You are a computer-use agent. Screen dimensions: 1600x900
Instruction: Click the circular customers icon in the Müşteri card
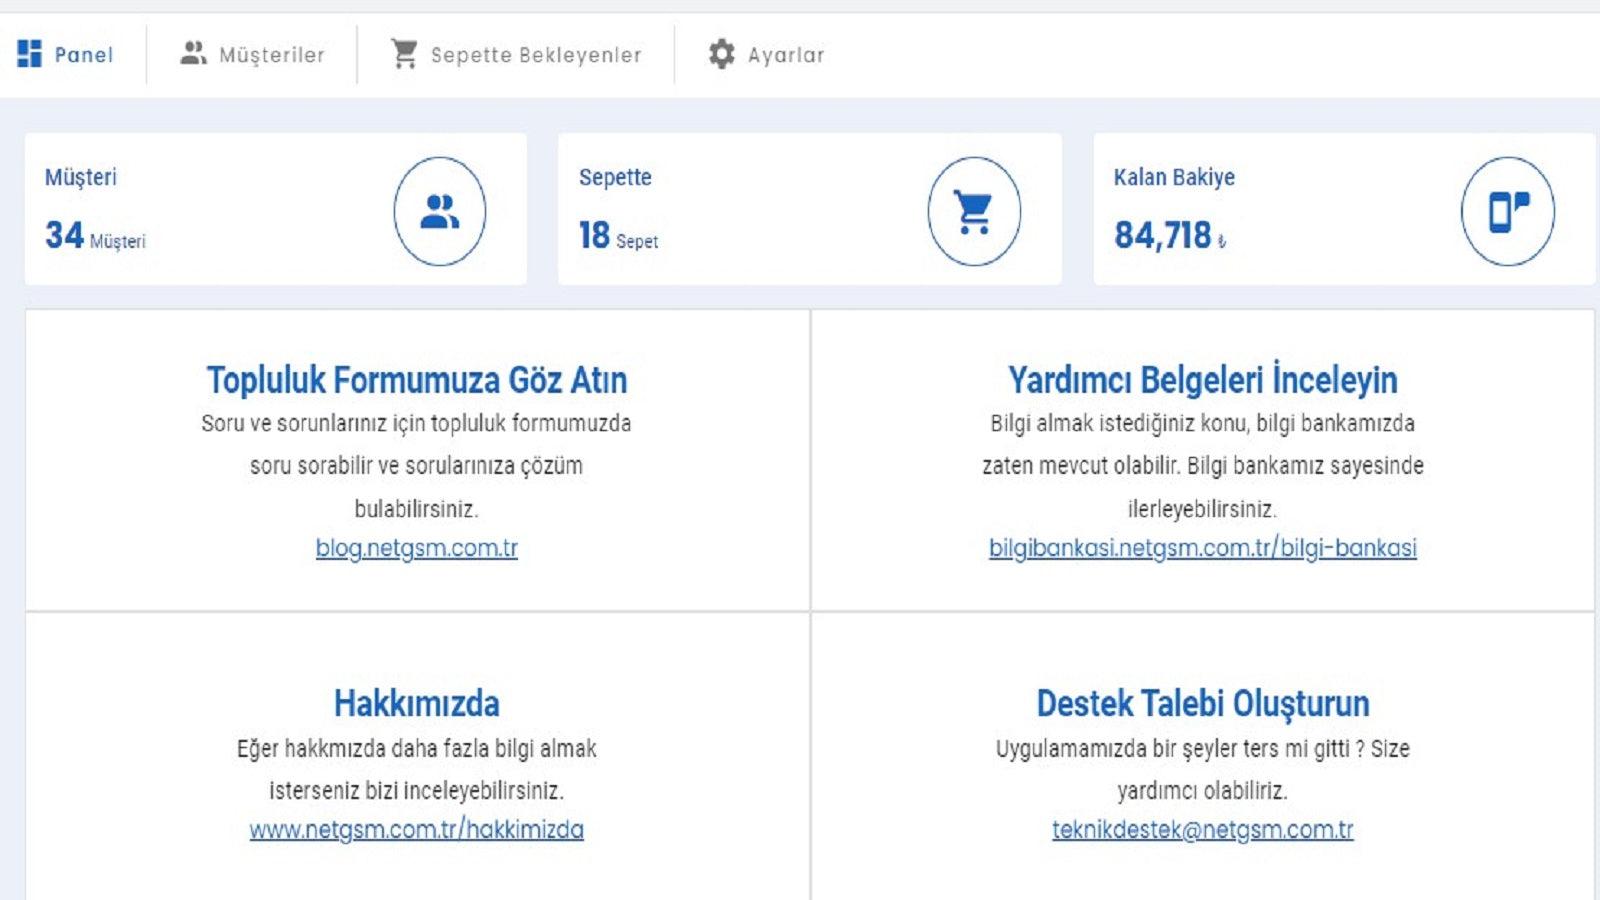point(438,211)
